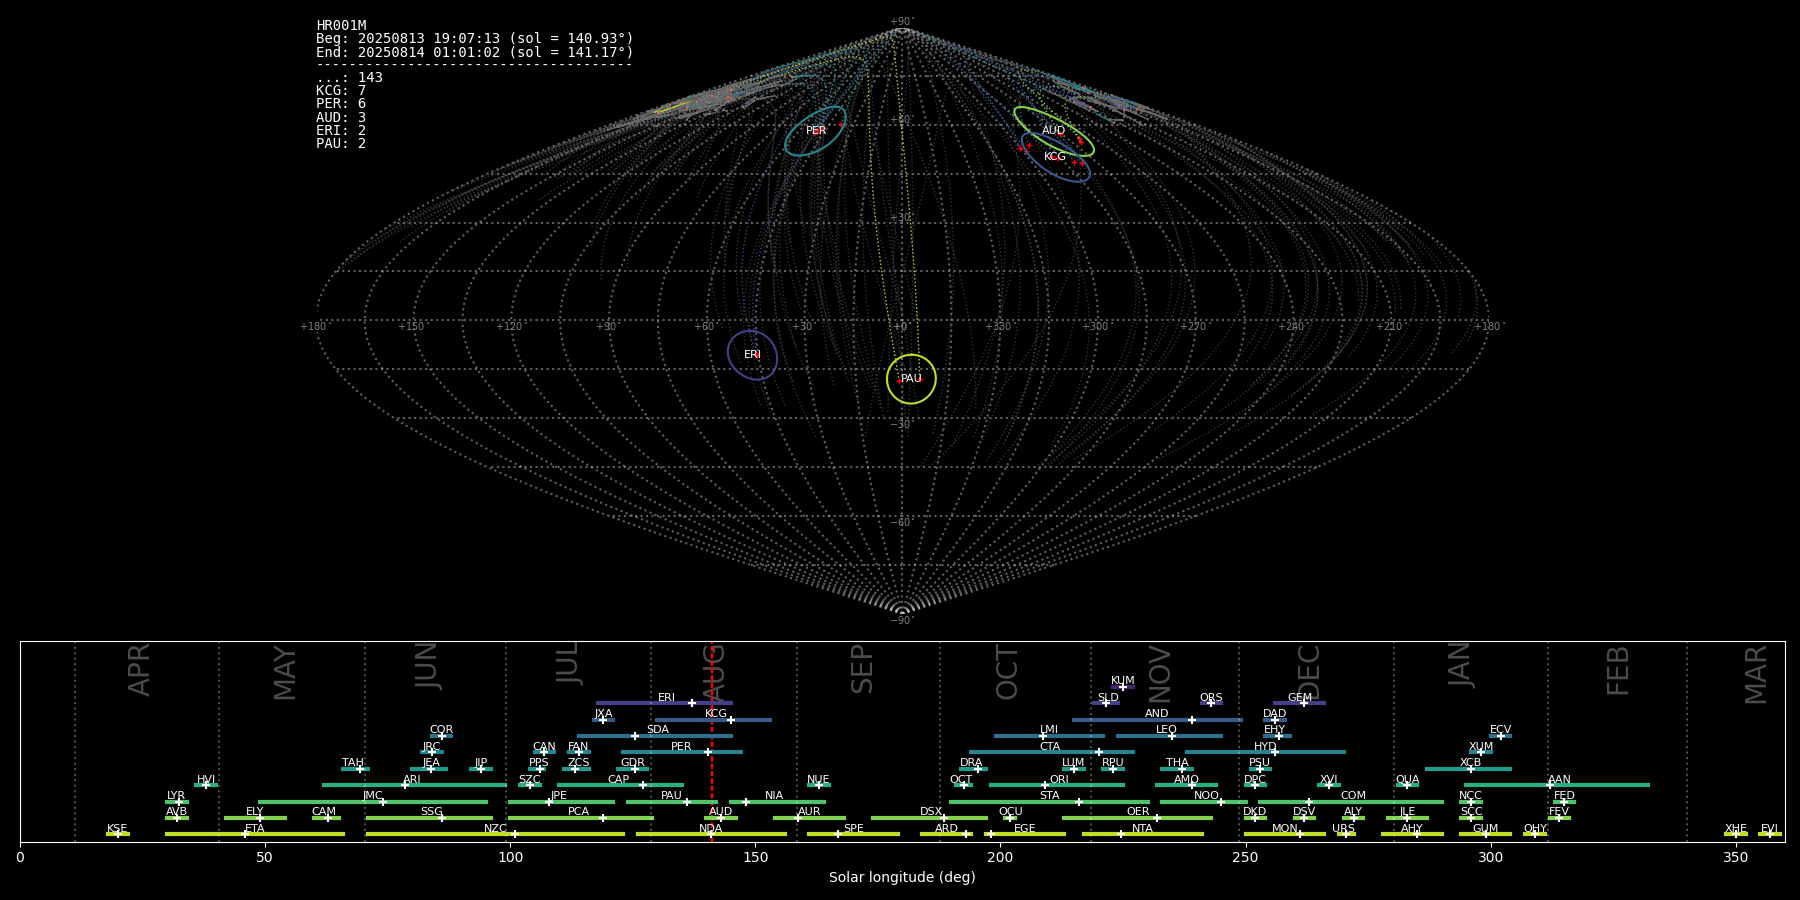Click the 'ERI: 2' count line
The image size is (1800, 900).
[341, 131]
